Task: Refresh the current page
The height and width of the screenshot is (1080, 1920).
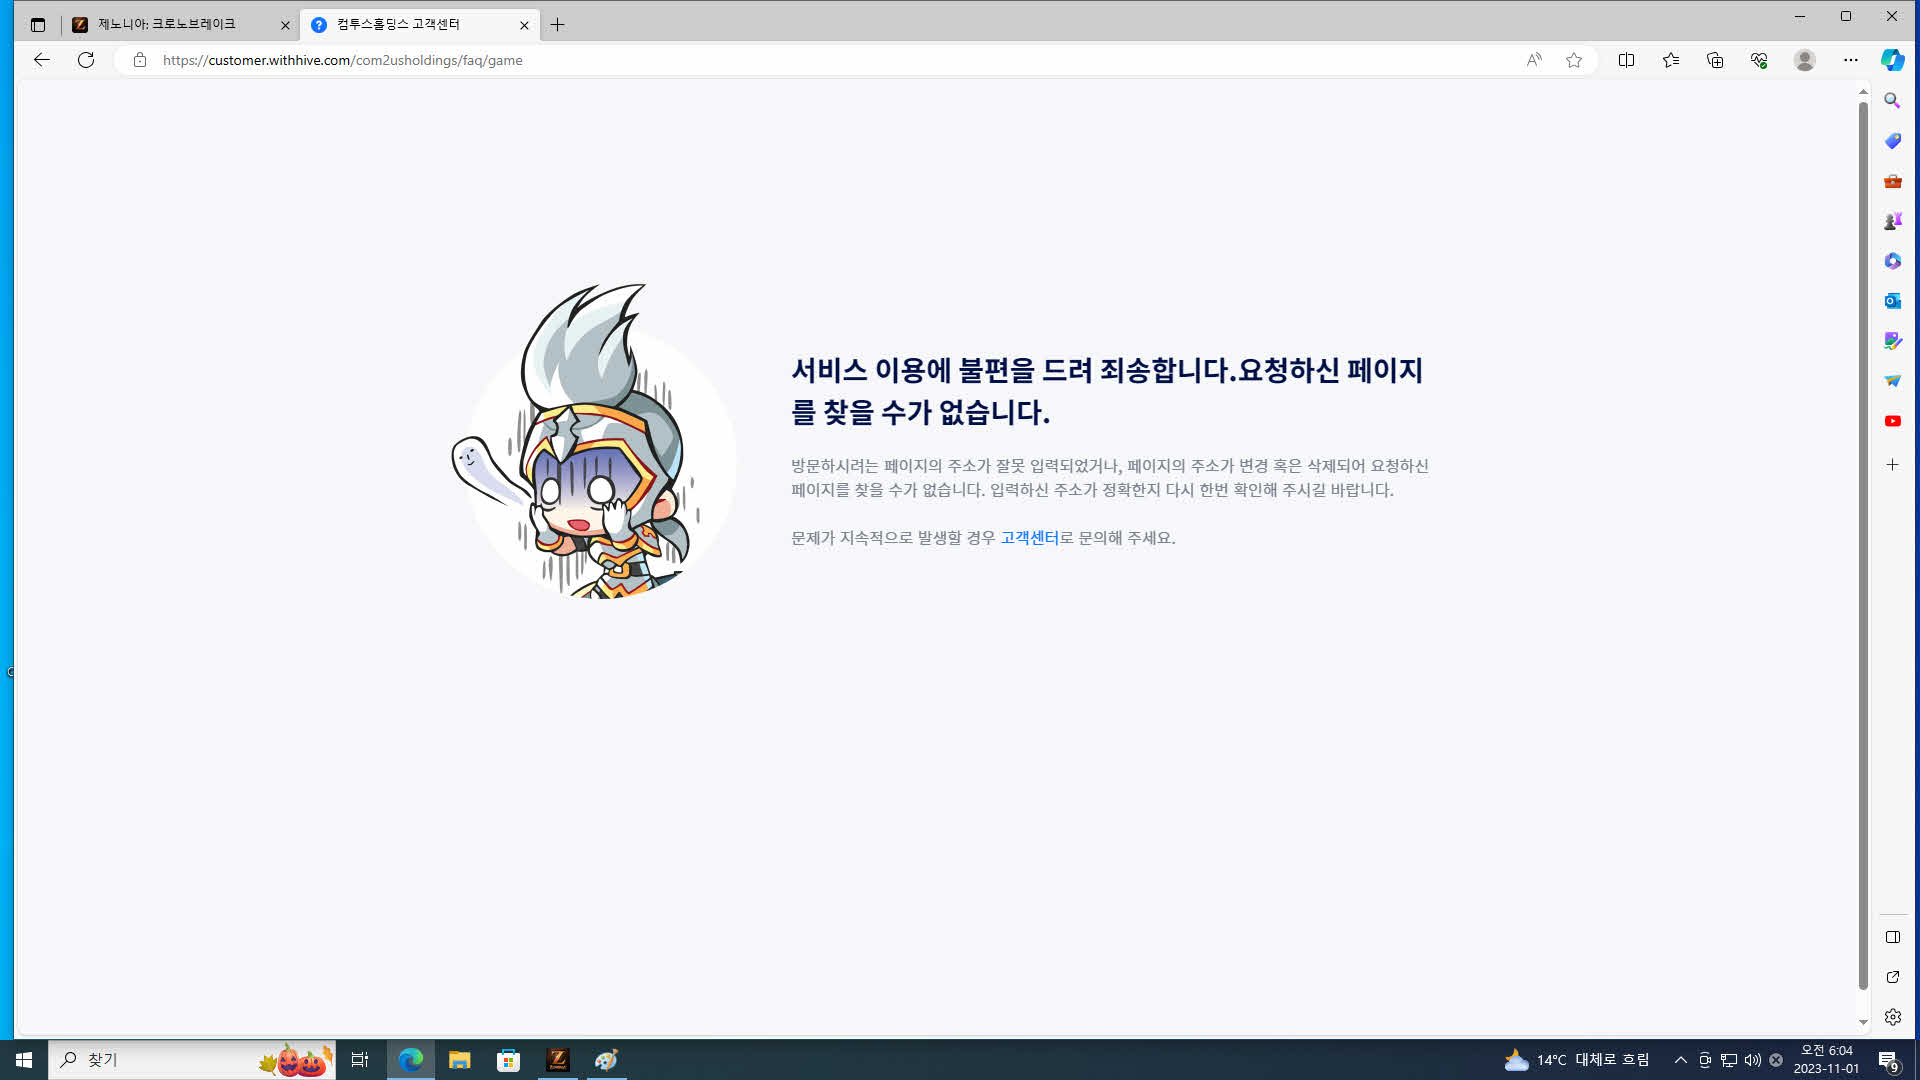Action: point(86,60)
